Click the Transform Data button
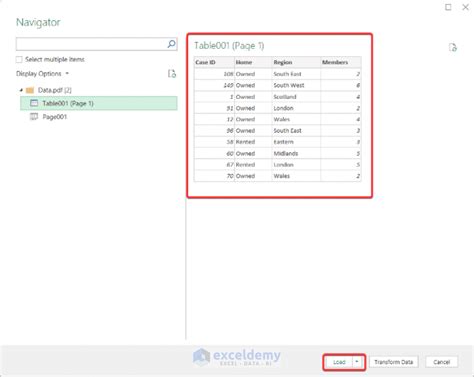 click(x=393, y=362)
